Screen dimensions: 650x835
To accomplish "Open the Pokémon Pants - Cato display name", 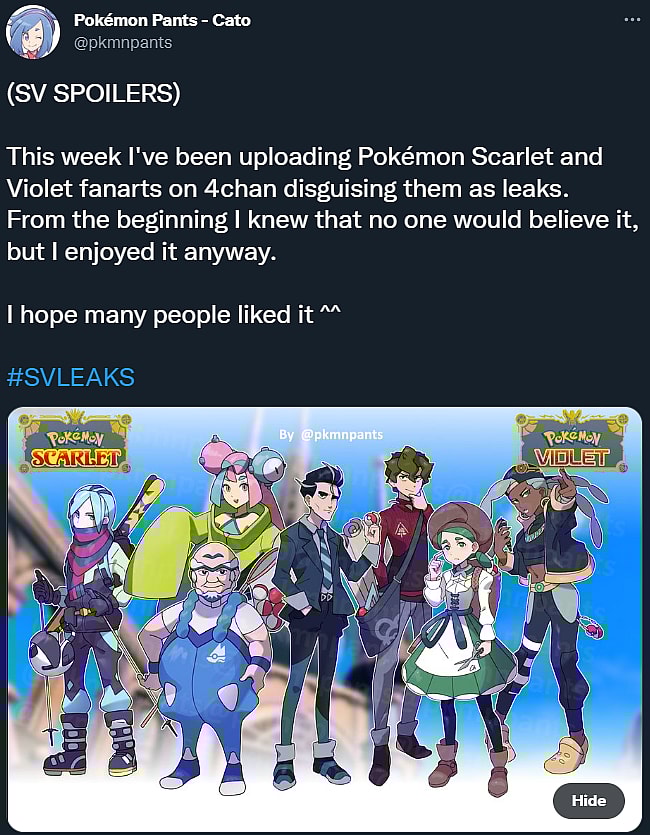I will (162, 20).
